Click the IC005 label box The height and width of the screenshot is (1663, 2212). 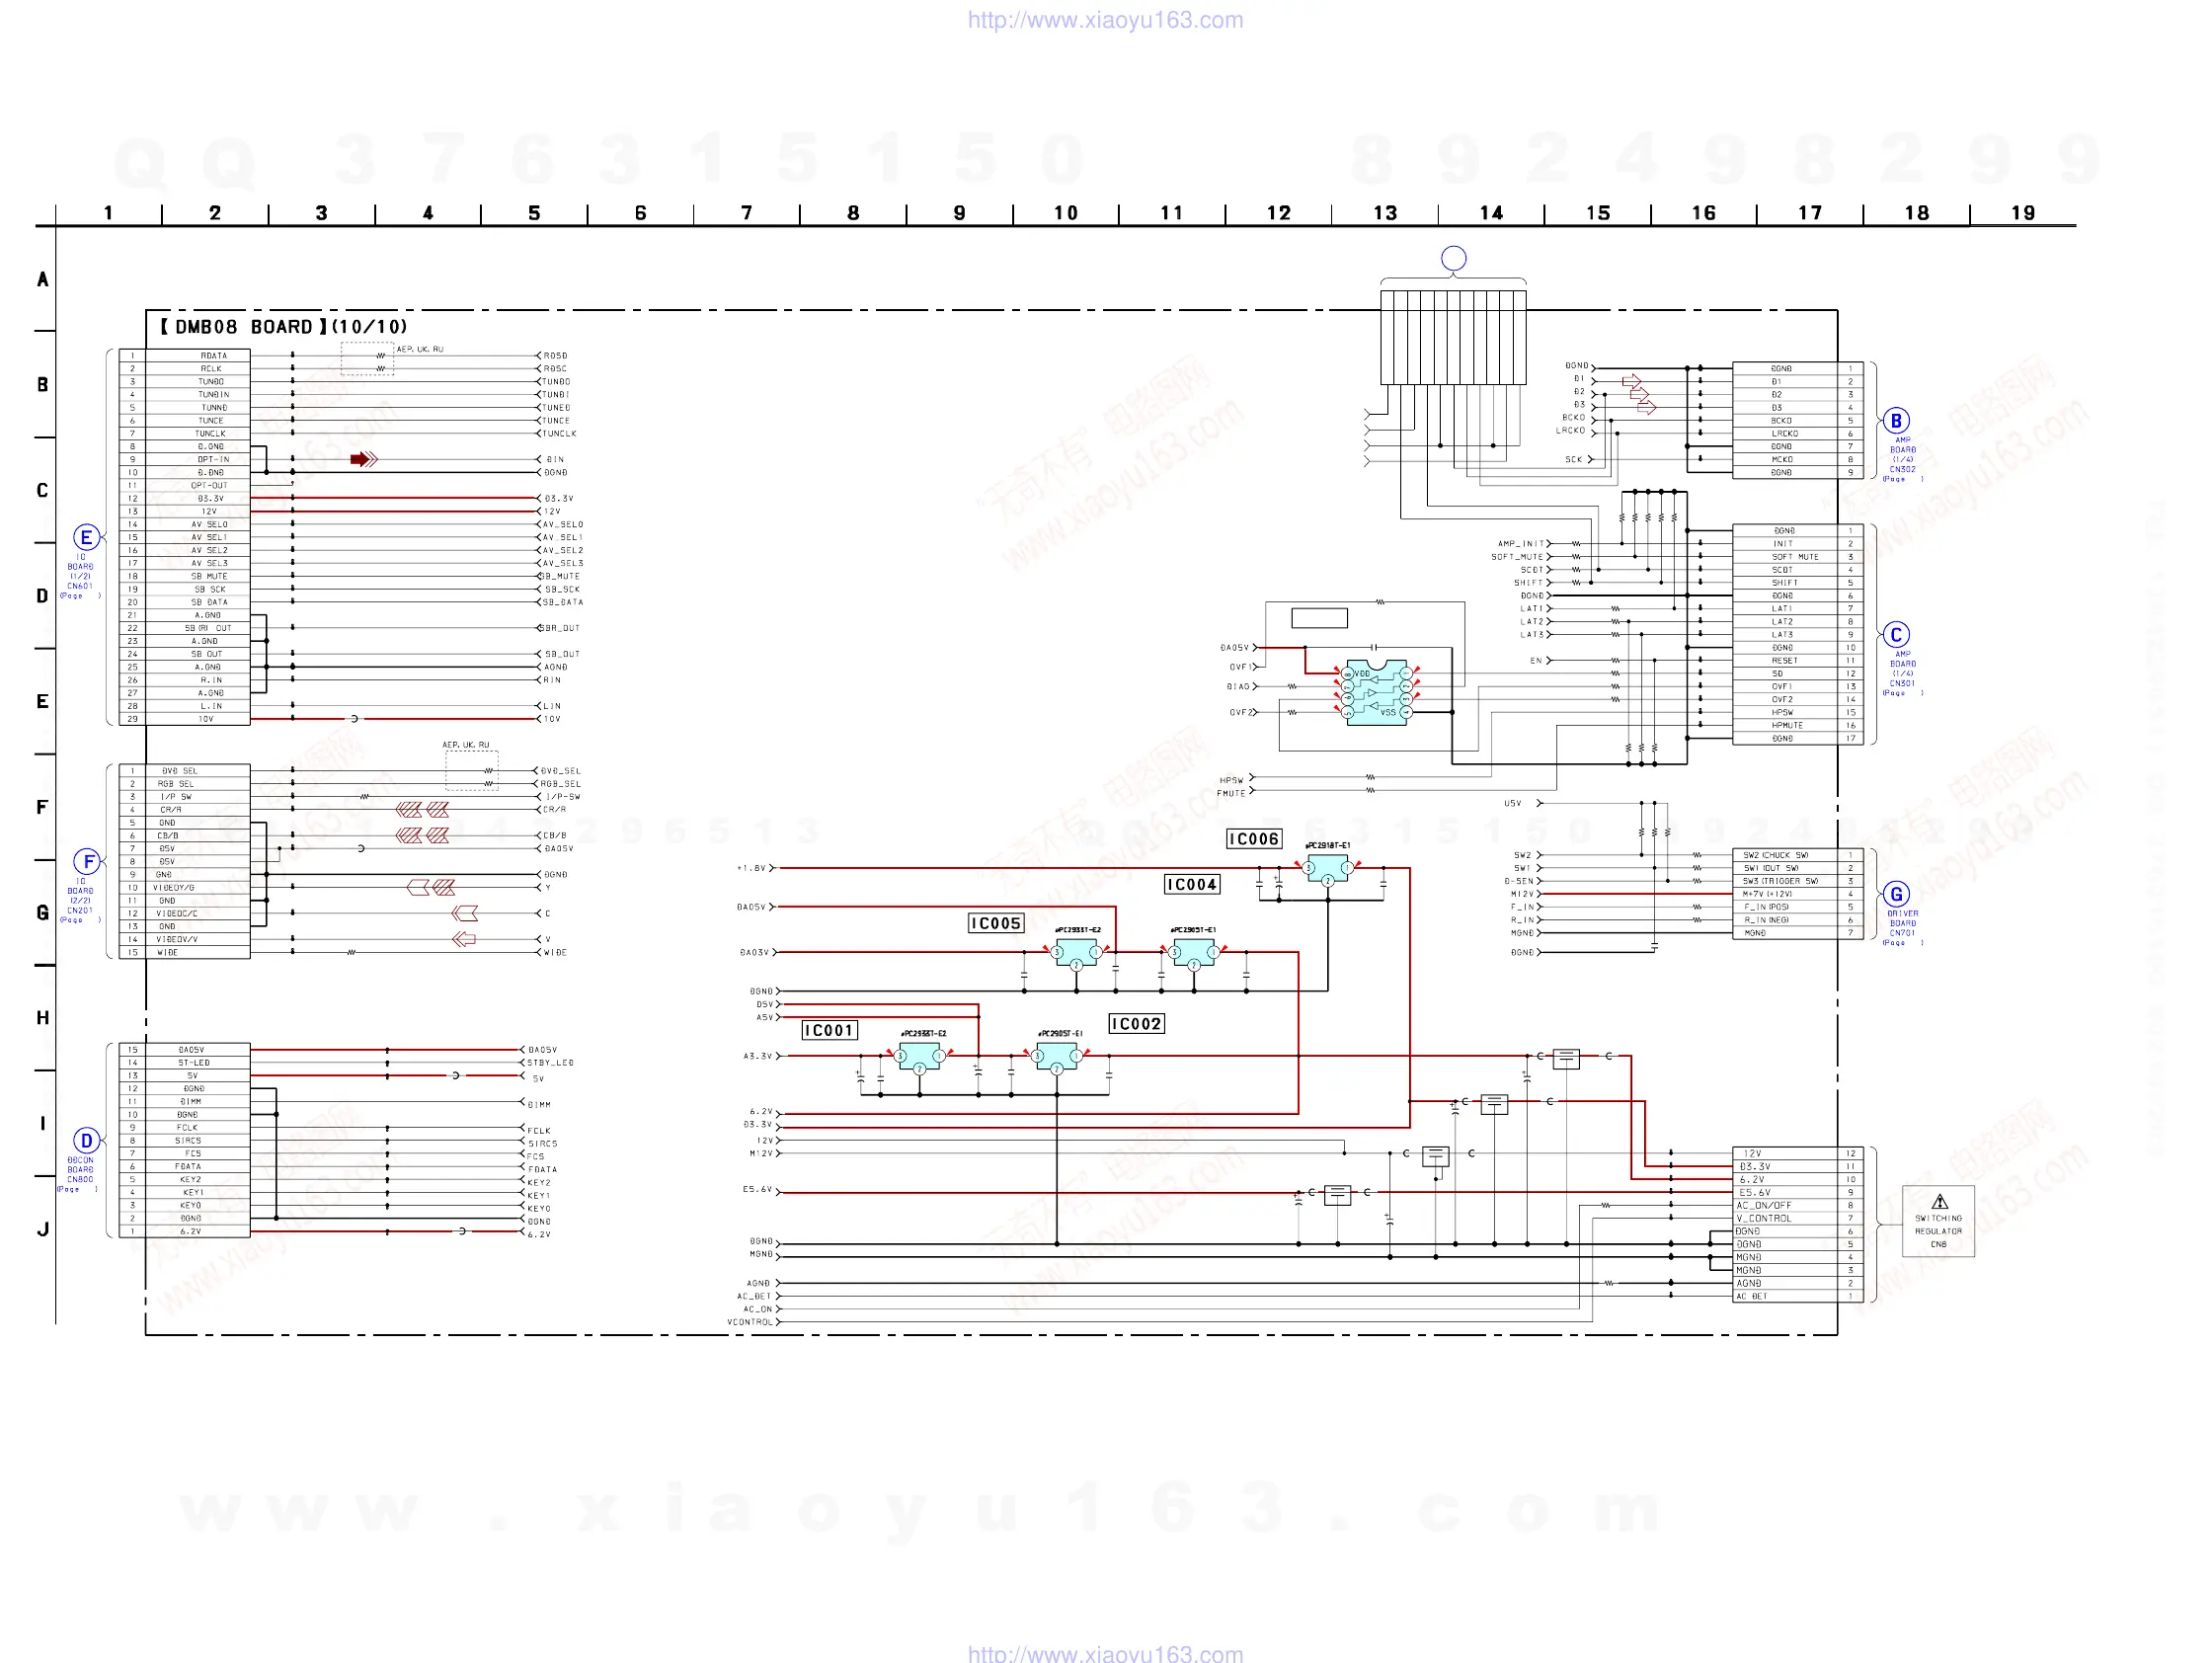996,923
